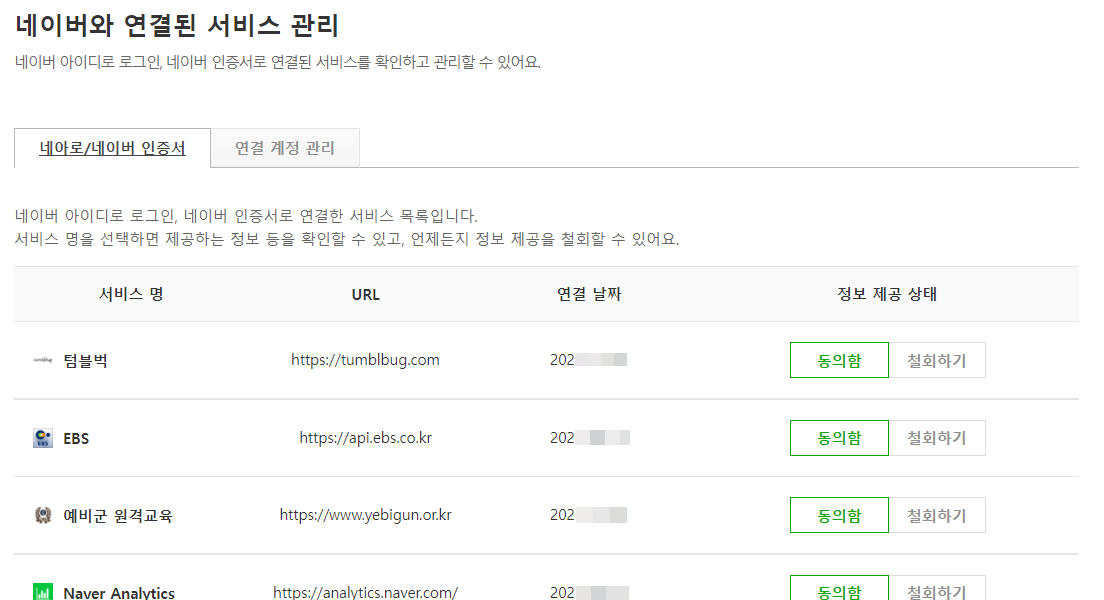This screenshot has height=600, width=1104.
Task: Select 동의함 for EBS
Action: coord(839,438)
